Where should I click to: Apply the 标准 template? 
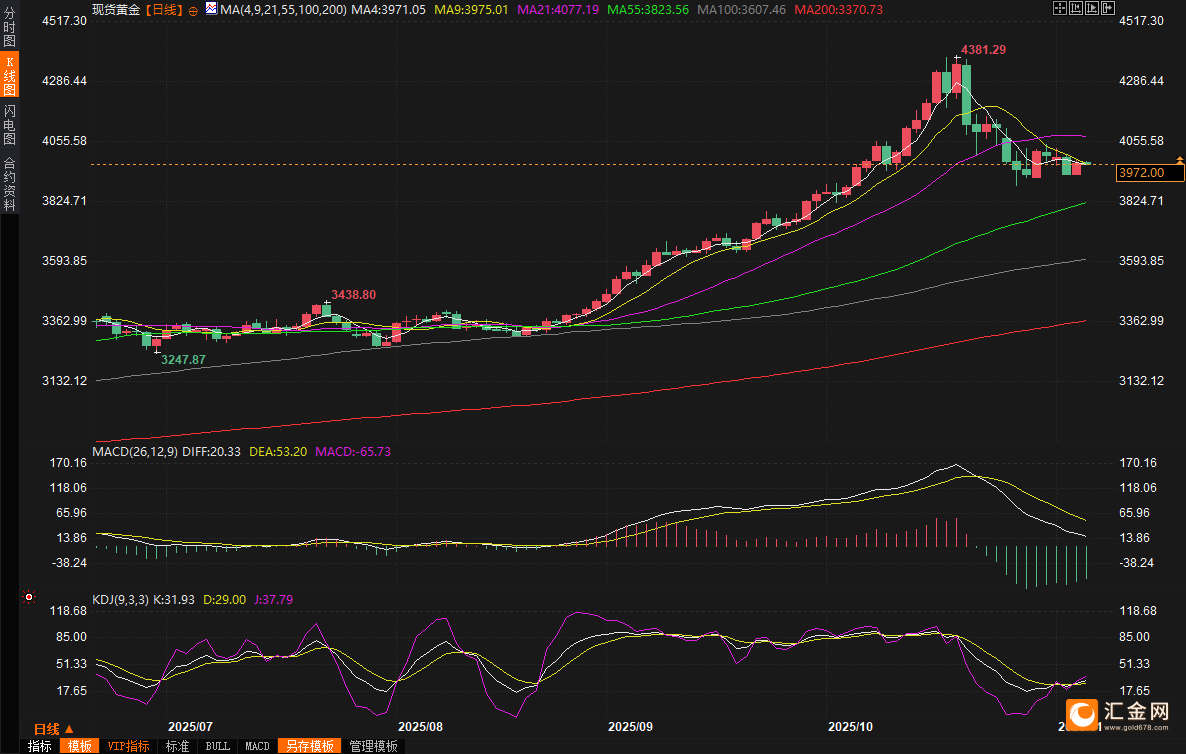(178, 746)
